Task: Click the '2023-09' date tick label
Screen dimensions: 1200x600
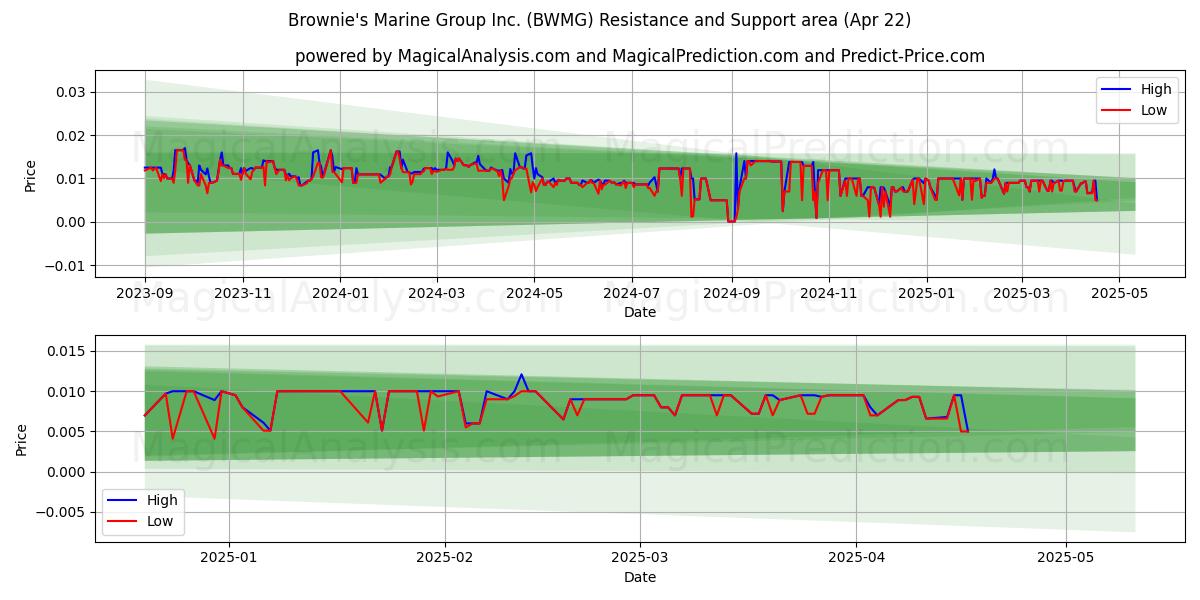Action: coord(145,294)
